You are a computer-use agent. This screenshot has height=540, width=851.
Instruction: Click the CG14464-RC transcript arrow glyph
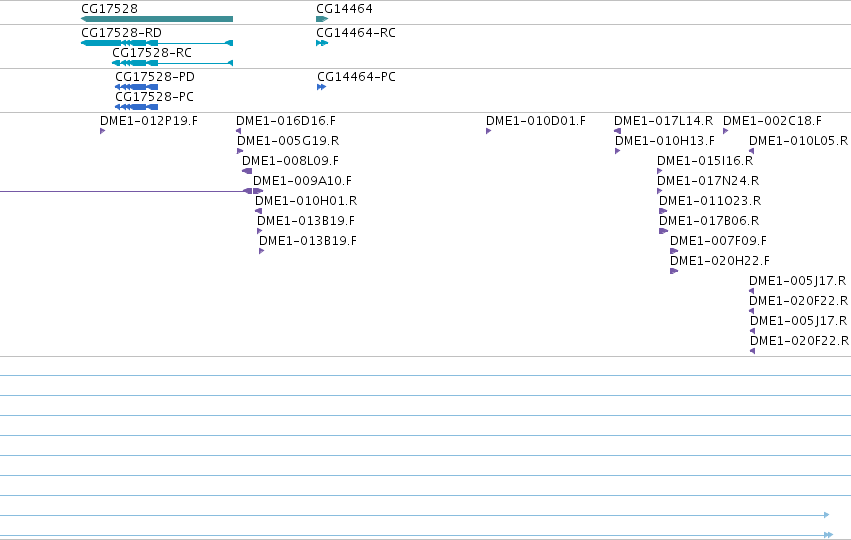pos(322,43)
